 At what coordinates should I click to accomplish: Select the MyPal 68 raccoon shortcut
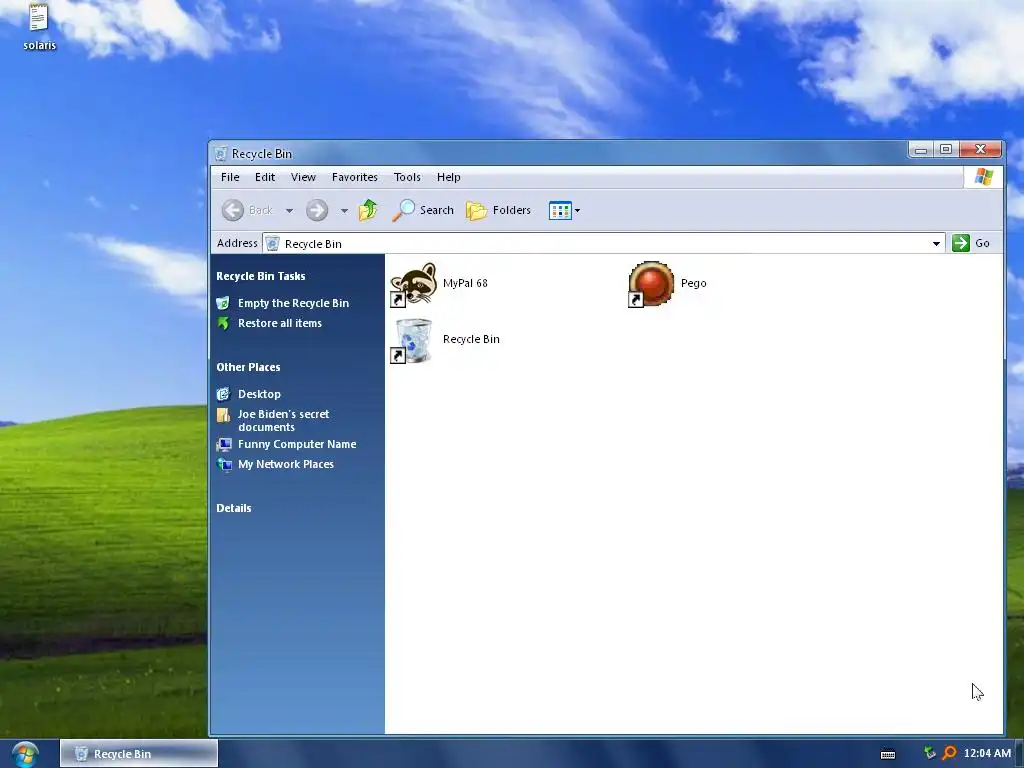413,284
